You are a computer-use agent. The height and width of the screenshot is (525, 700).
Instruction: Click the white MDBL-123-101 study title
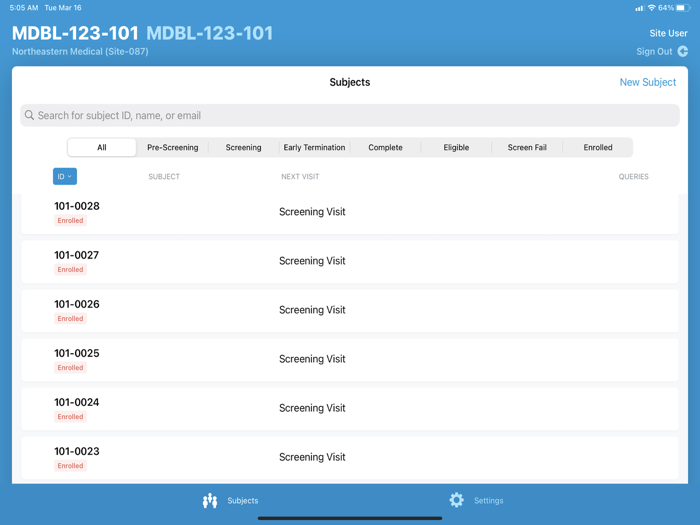point(75,33)
